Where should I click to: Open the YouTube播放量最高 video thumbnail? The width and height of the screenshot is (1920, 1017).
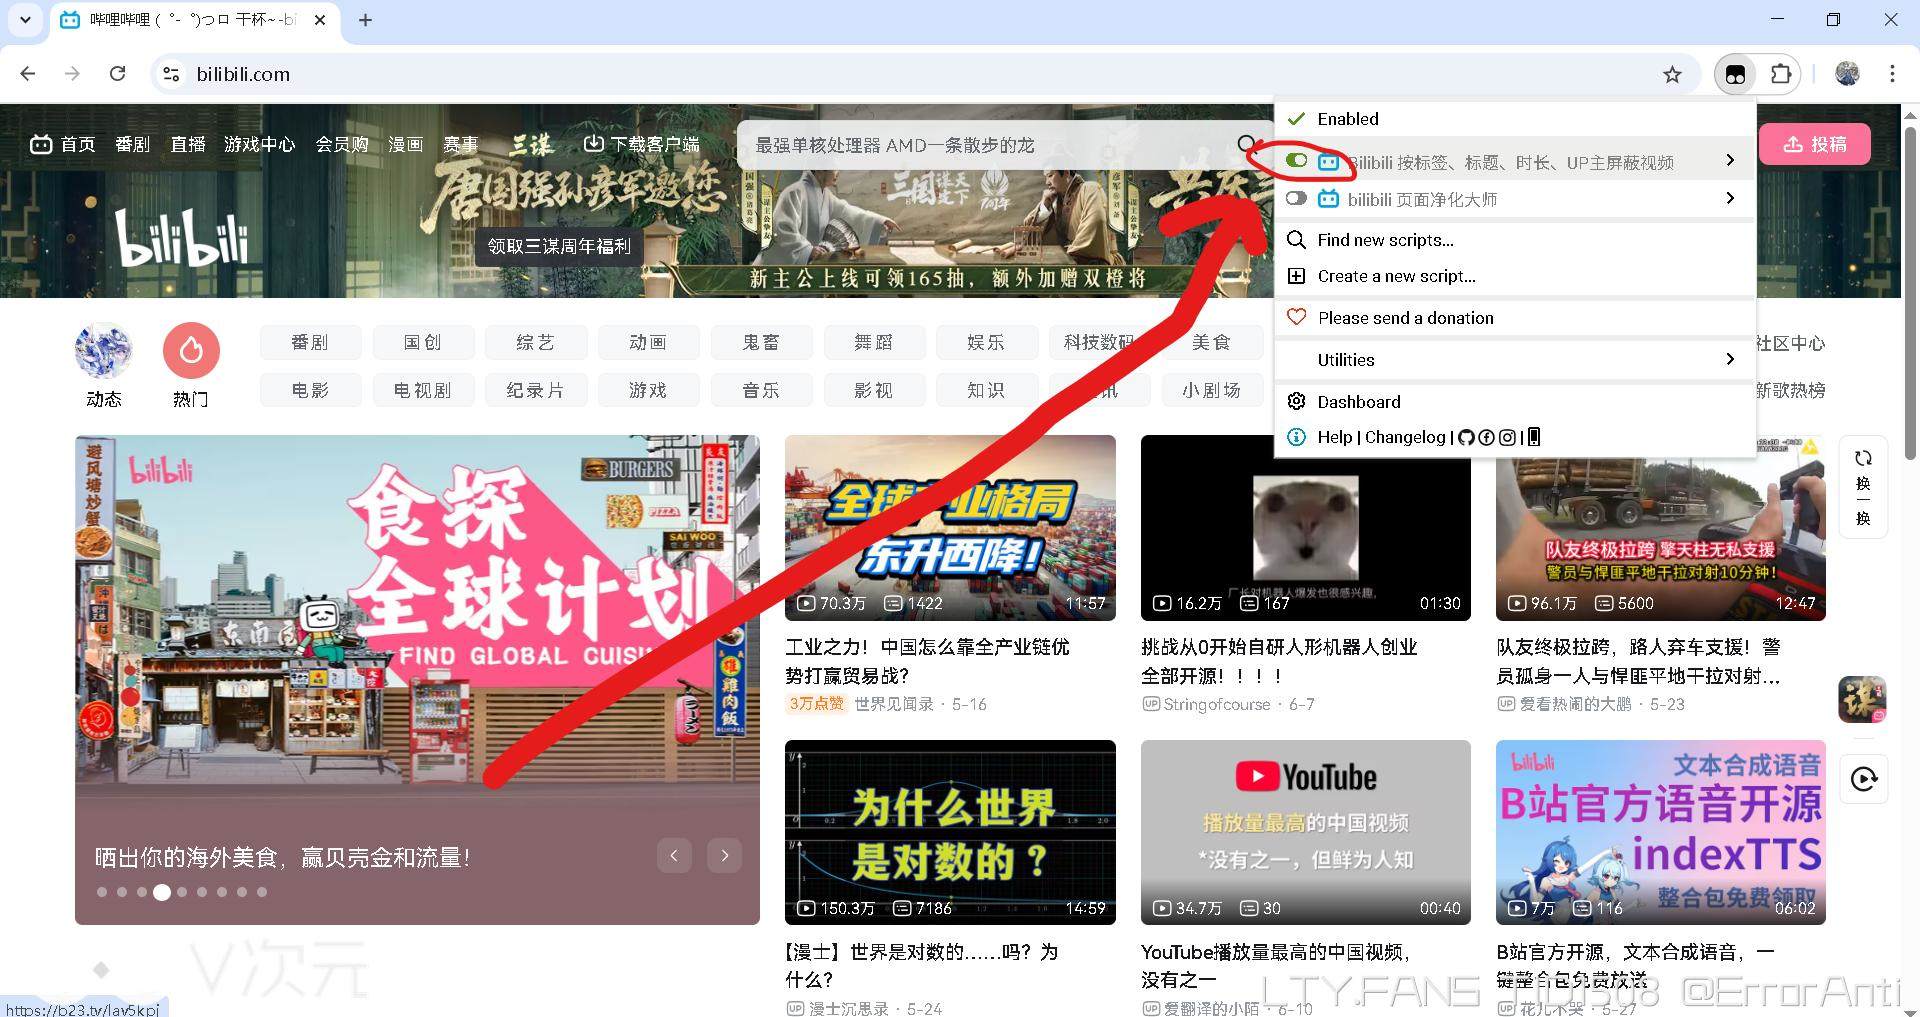point(1306,832)
